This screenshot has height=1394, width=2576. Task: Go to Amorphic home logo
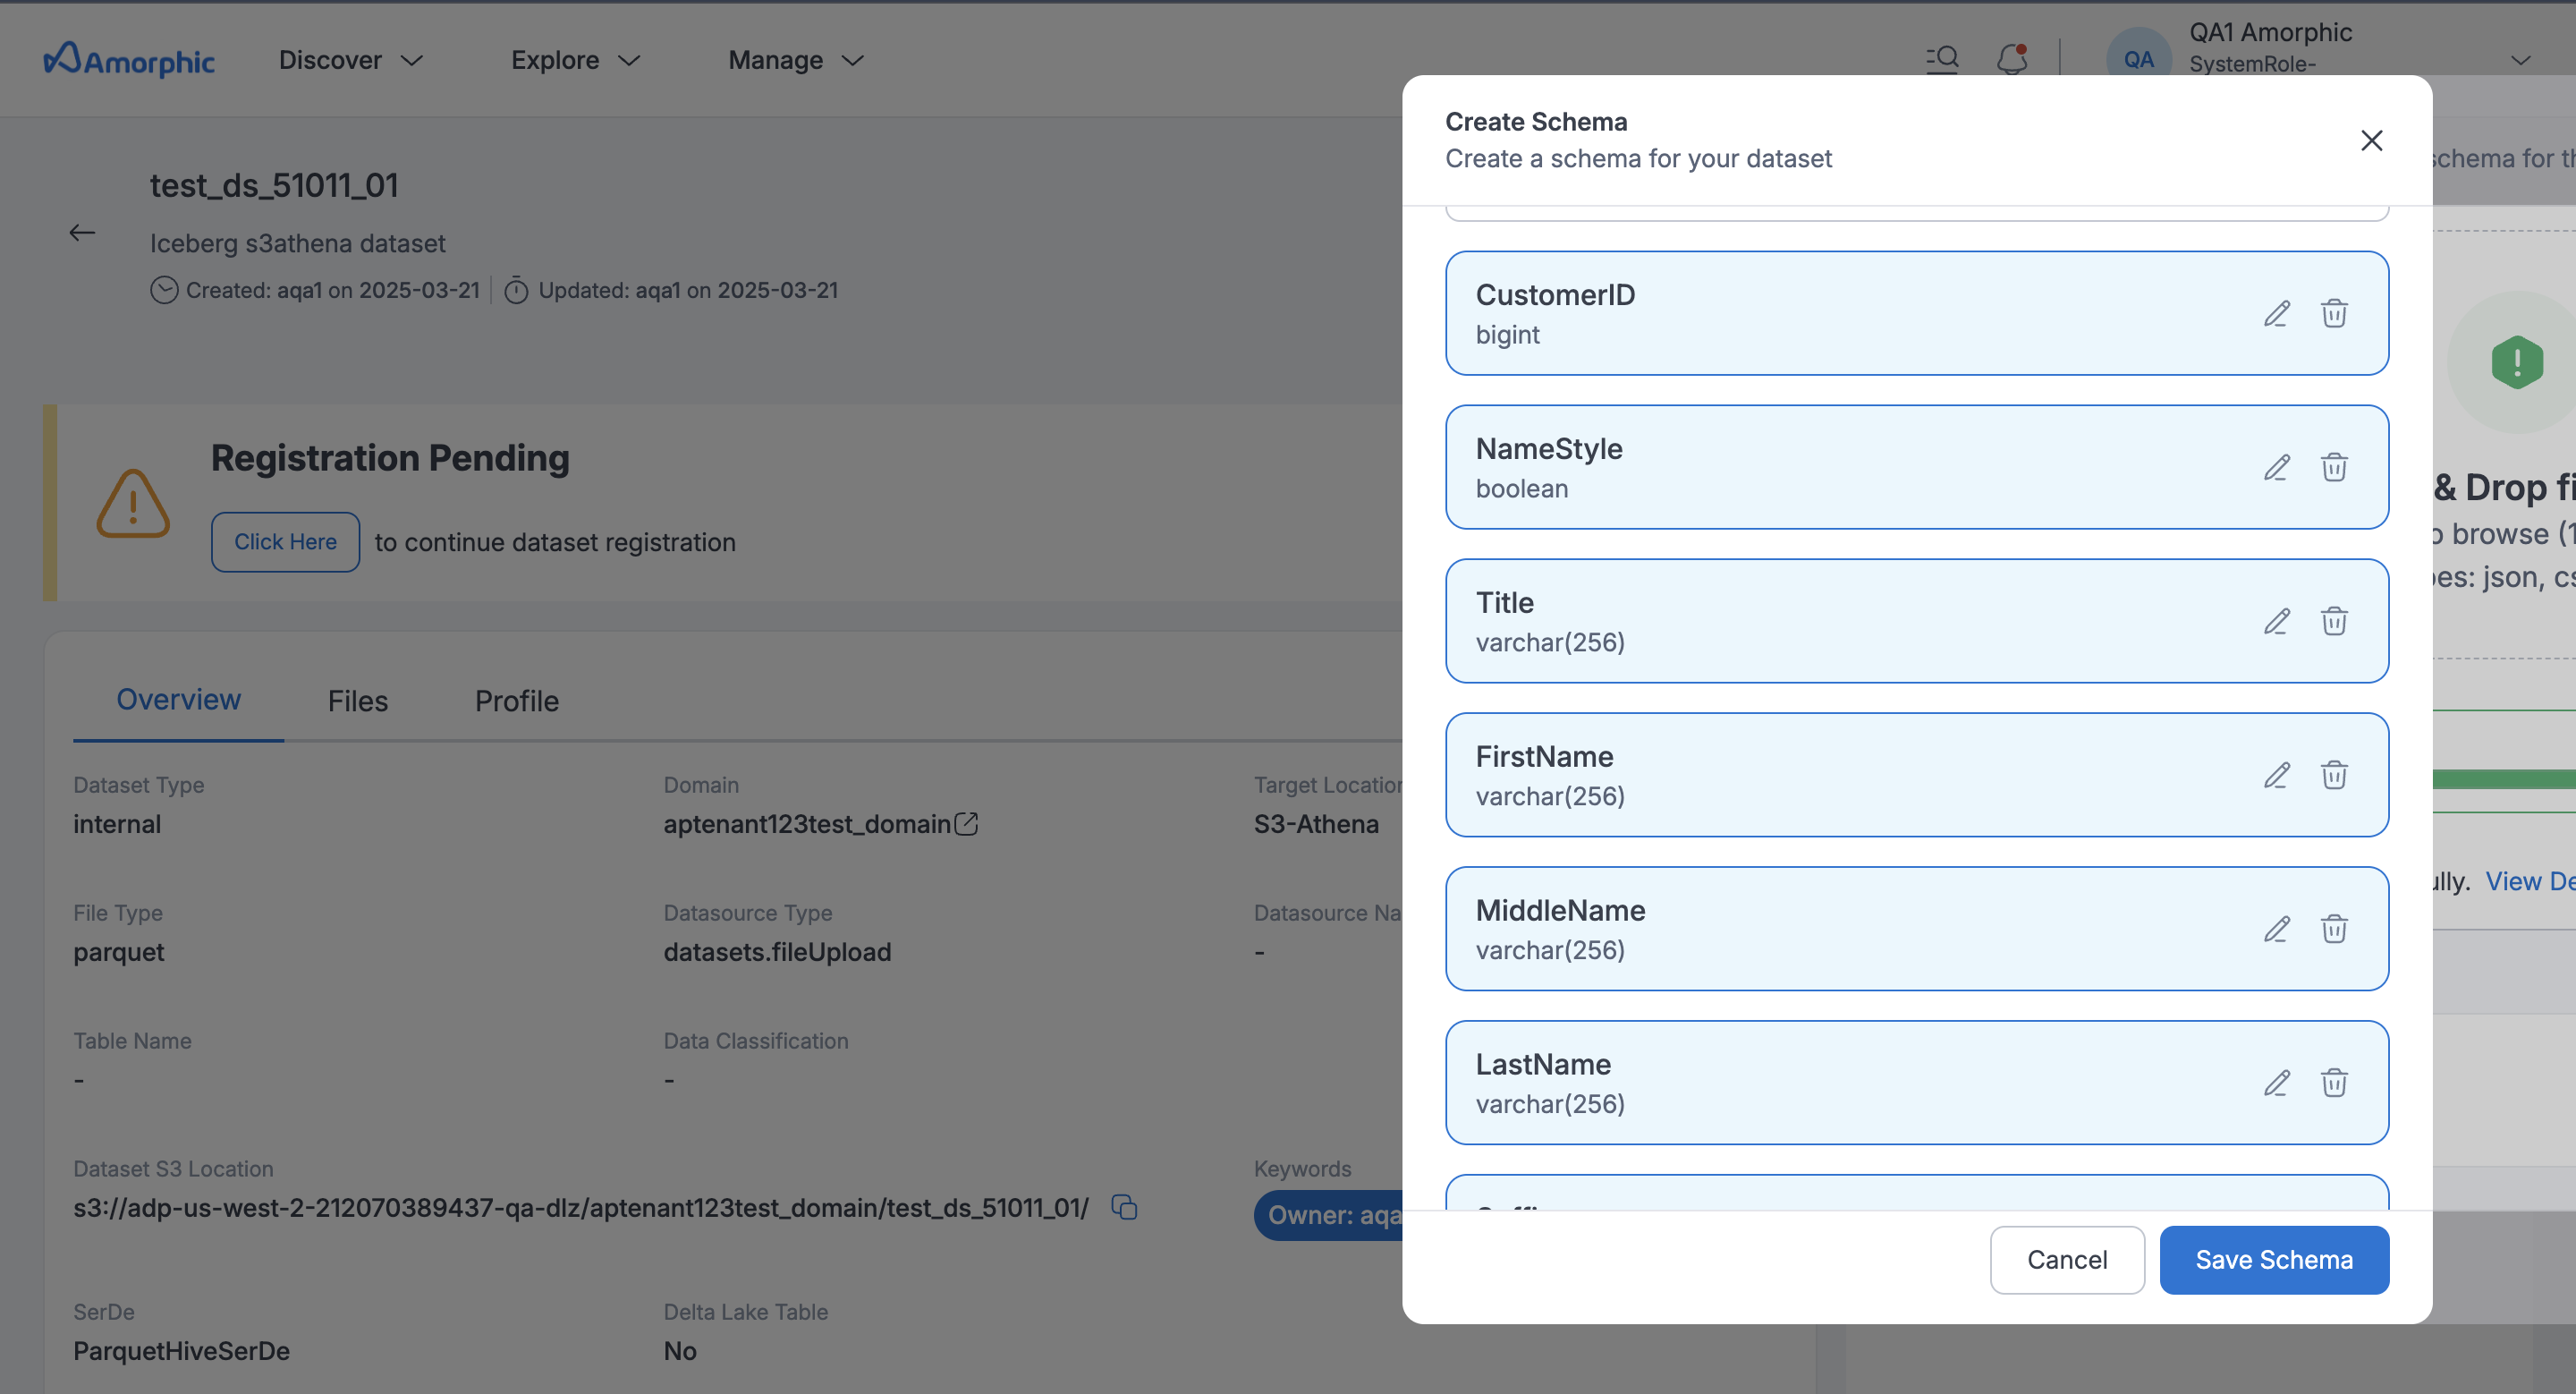click(129, 59)
